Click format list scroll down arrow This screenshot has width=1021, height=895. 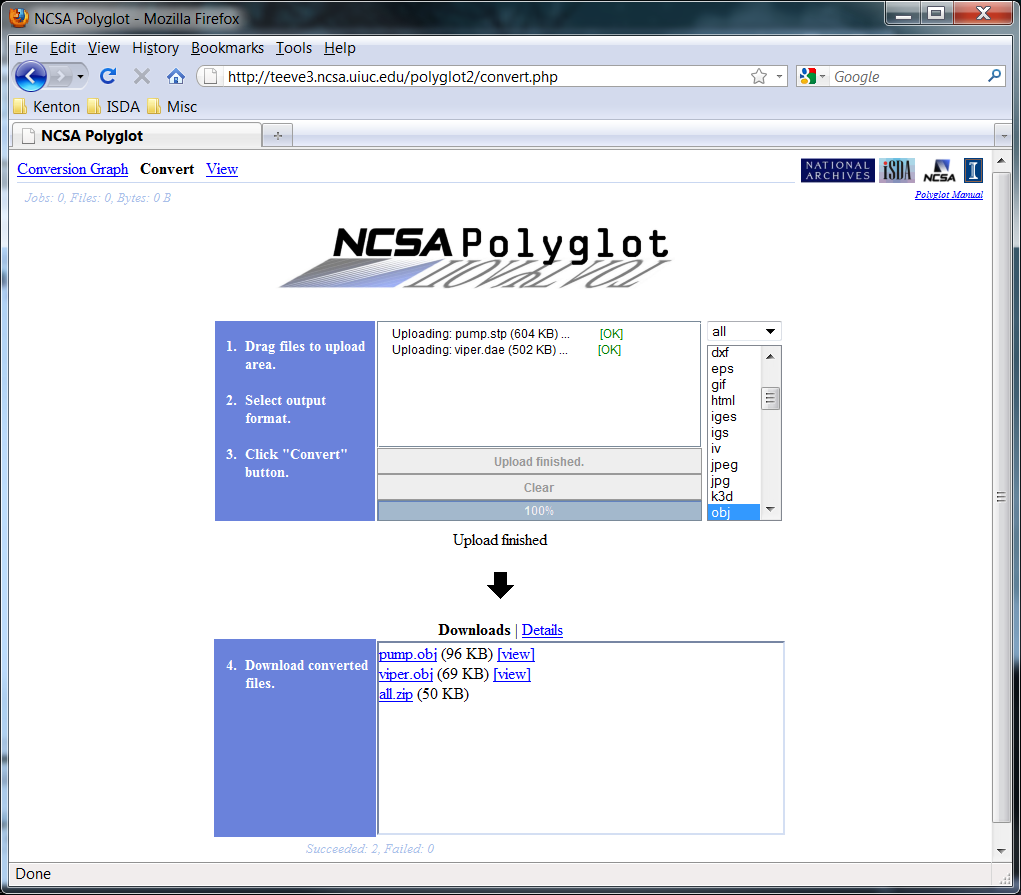tap(770, 509)
